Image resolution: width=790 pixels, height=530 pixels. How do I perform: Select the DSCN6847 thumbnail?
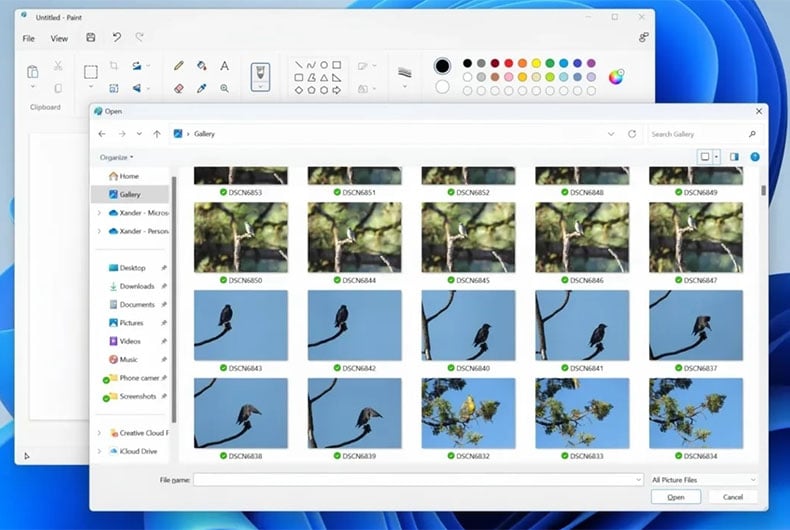696,237
